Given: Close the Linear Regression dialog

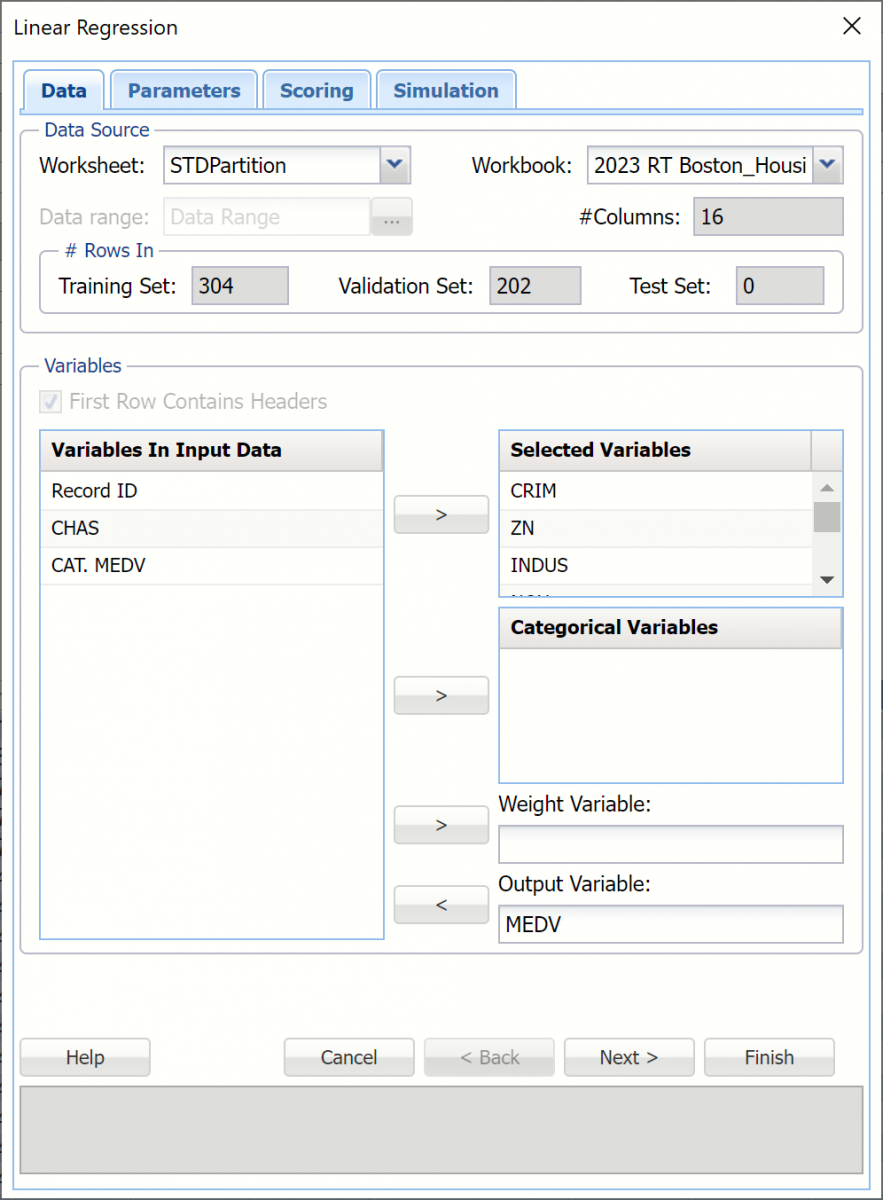Looking at the screenshot, I should pyautogui.click(x=851, y=27).
